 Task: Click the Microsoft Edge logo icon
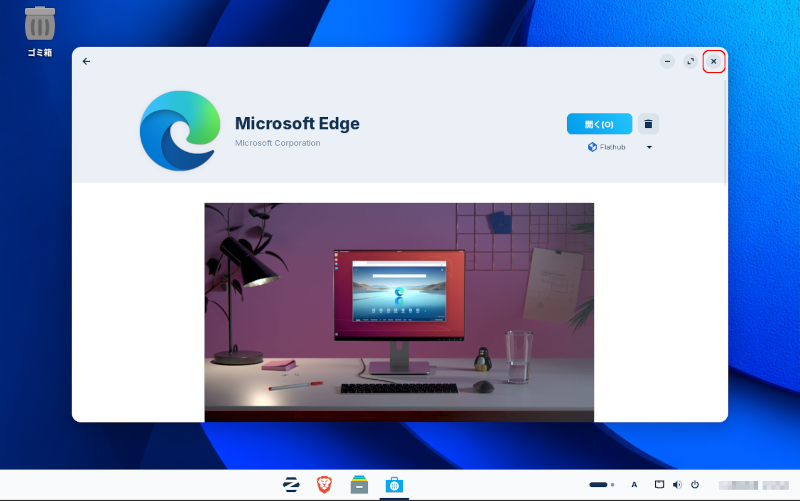tap(180, 131)
